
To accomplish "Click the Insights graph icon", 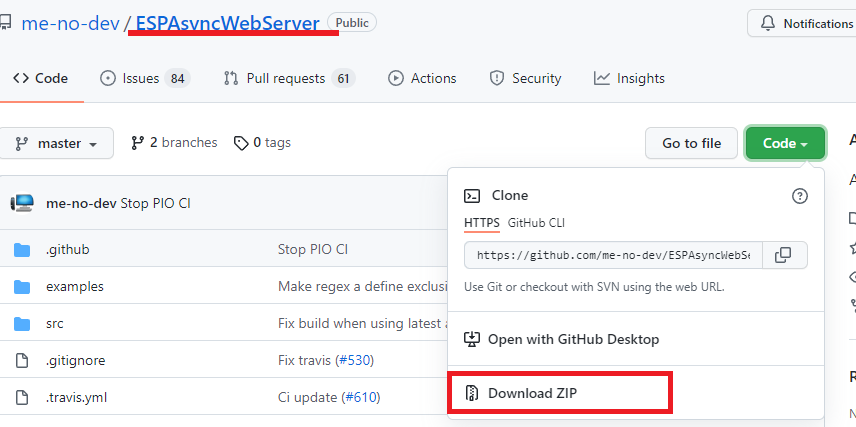I will coord(602,79).
